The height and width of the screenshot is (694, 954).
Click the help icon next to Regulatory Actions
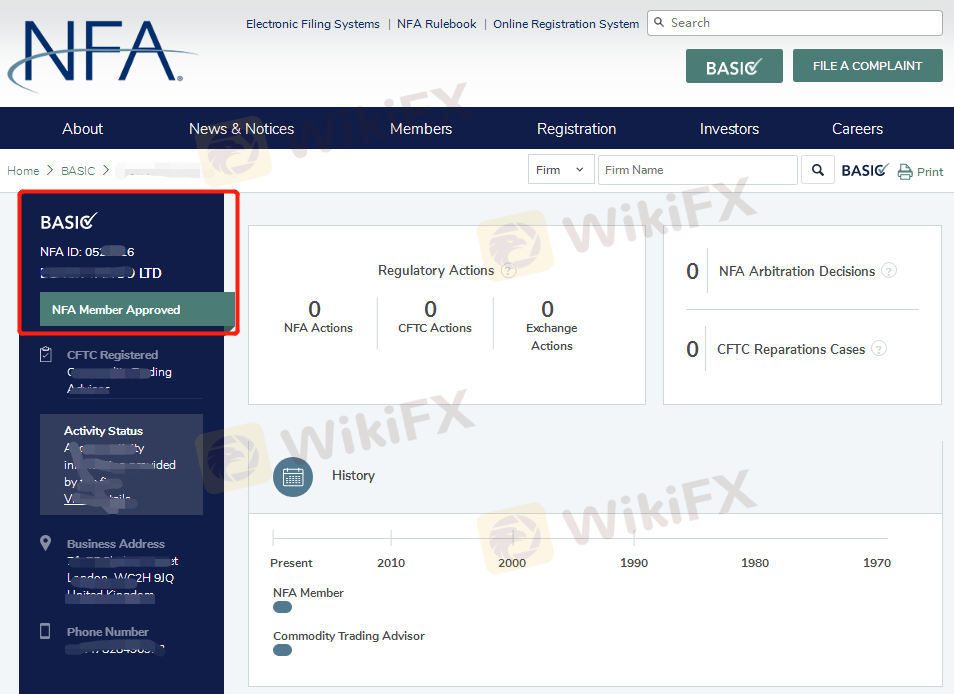(x=508, y=271)
